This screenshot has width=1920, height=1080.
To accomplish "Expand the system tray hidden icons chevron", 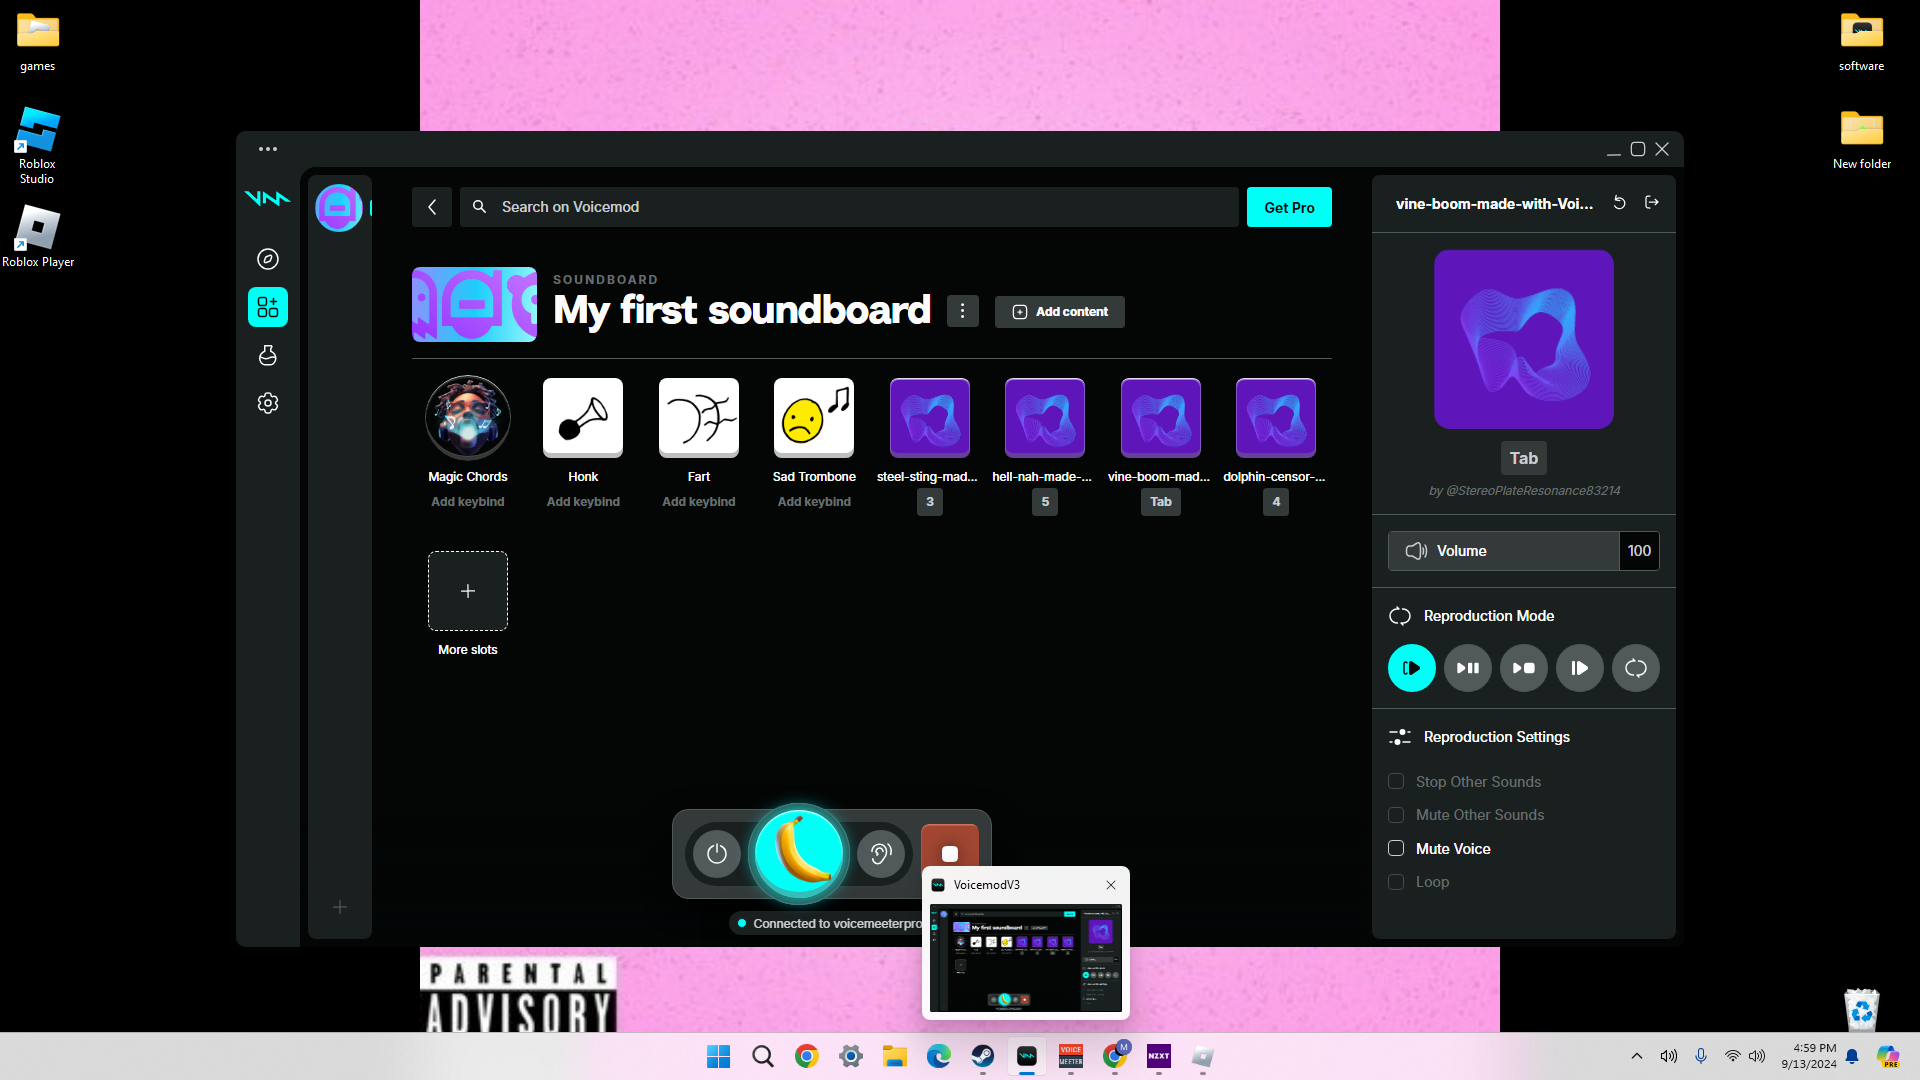I will [x=1637, y=1056].
